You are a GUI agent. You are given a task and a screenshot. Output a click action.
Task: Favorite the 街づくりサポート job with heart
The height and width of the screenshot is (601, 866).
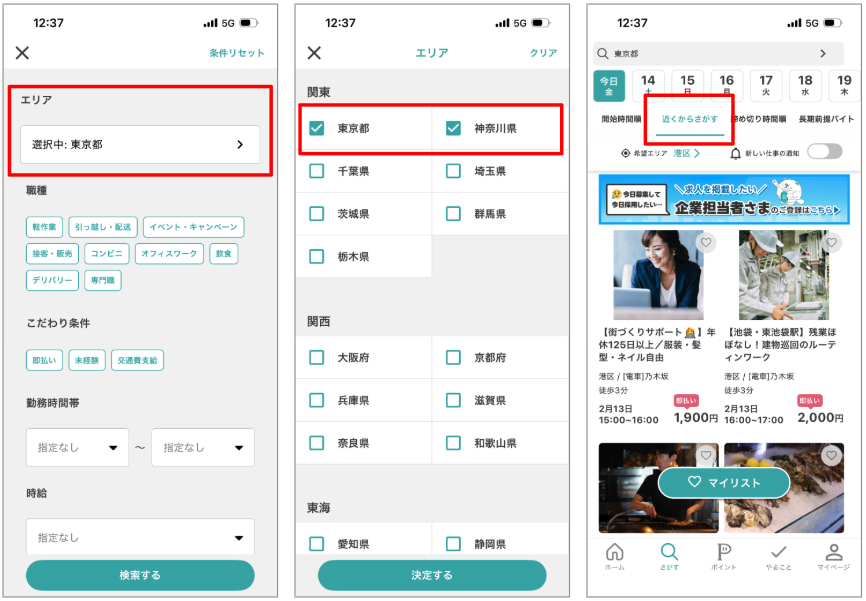(x=706, y=242)
